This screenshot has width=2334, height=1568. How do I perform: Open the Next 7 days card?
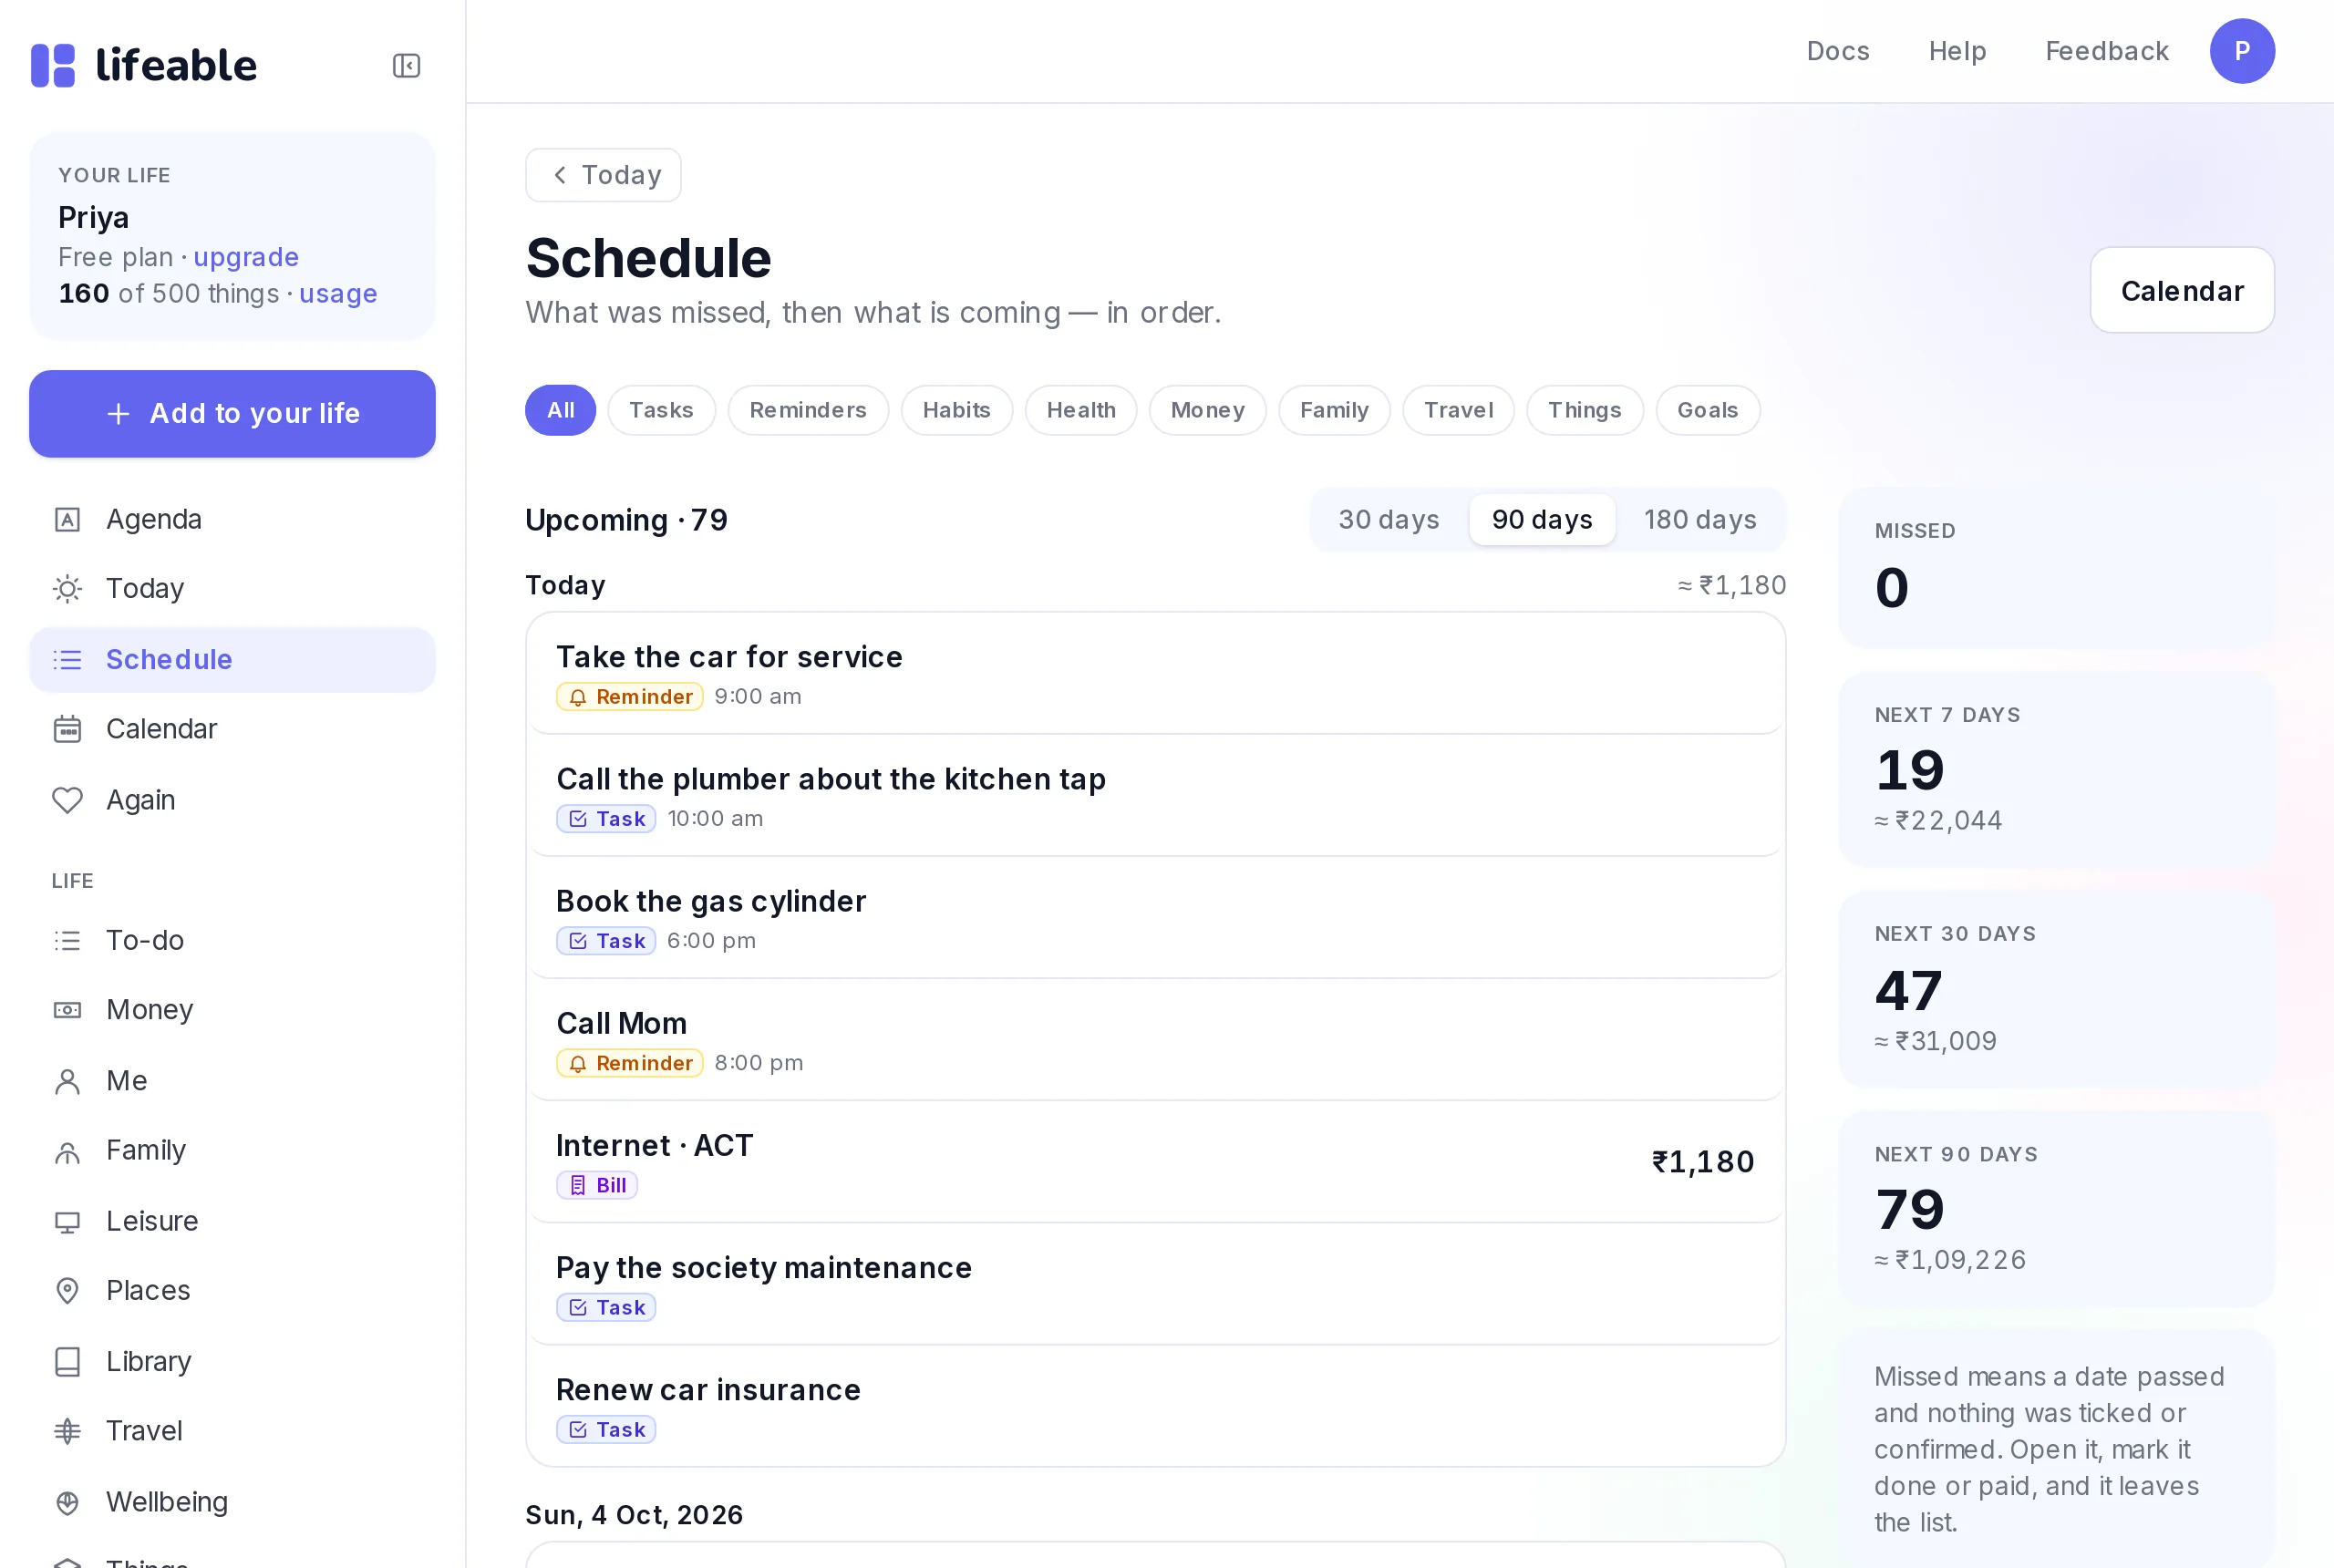[2056, 770]
